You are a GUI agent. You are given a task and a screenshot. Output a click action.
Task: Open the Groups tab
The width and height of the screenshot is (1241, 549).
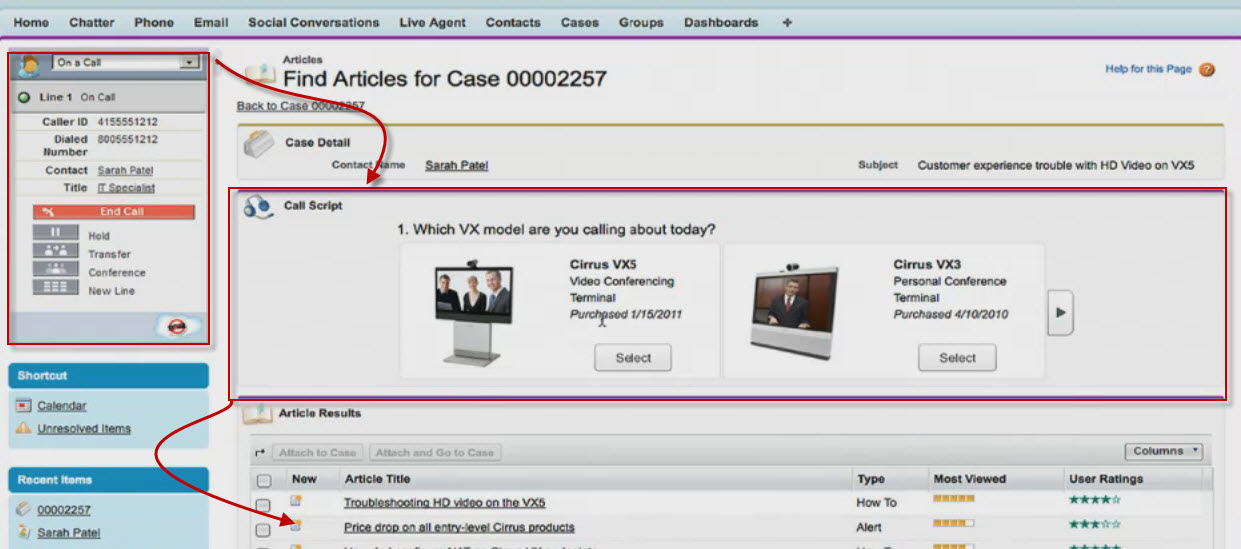click(641, 22)
